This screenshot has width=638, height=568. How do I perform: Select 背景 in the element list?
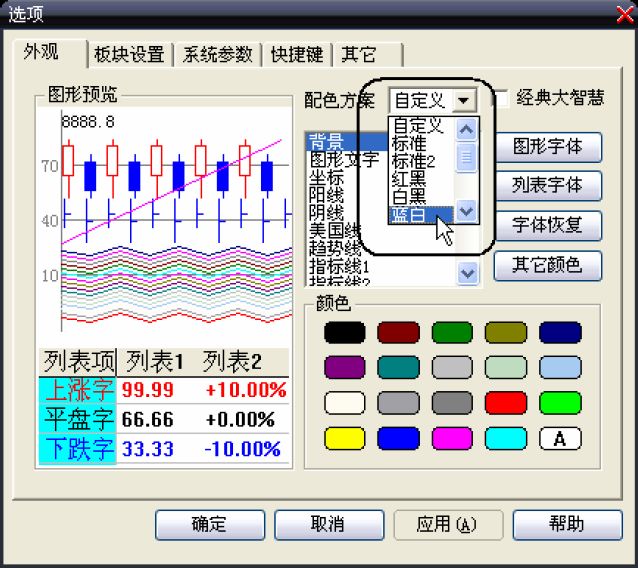coord(348,142)
